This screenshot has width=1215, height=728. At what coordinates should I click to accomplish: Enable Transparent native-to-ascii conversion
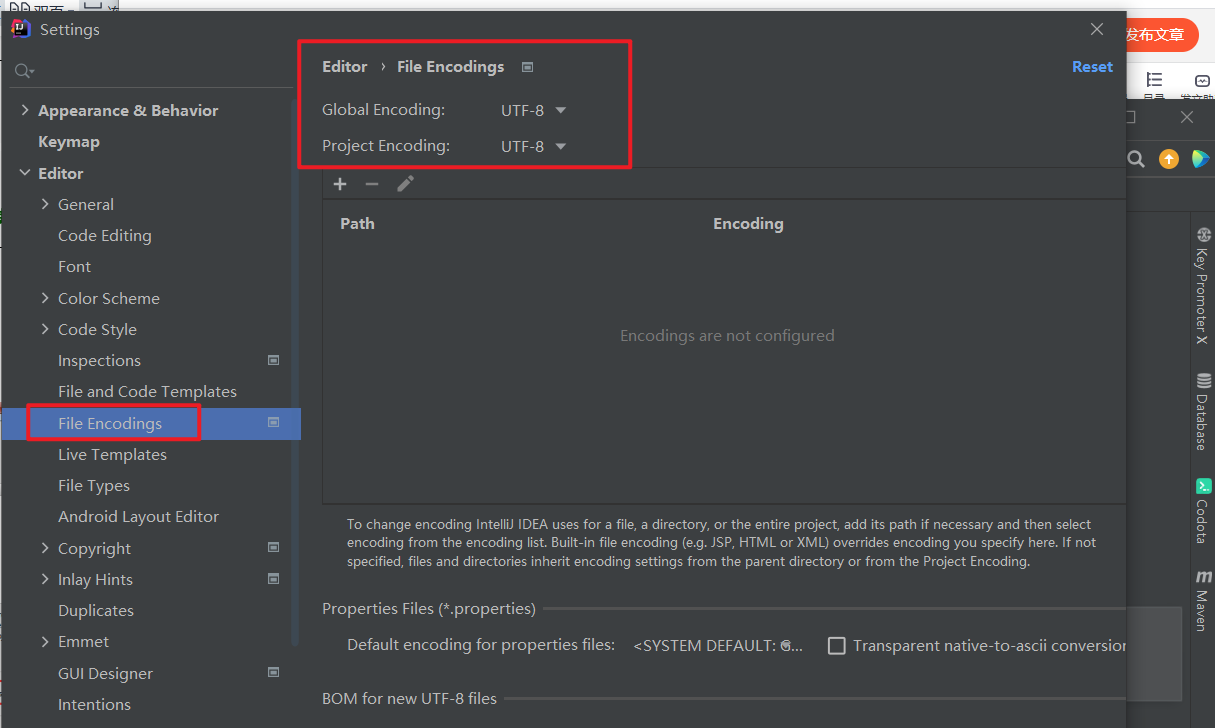[x=837, y=646]
